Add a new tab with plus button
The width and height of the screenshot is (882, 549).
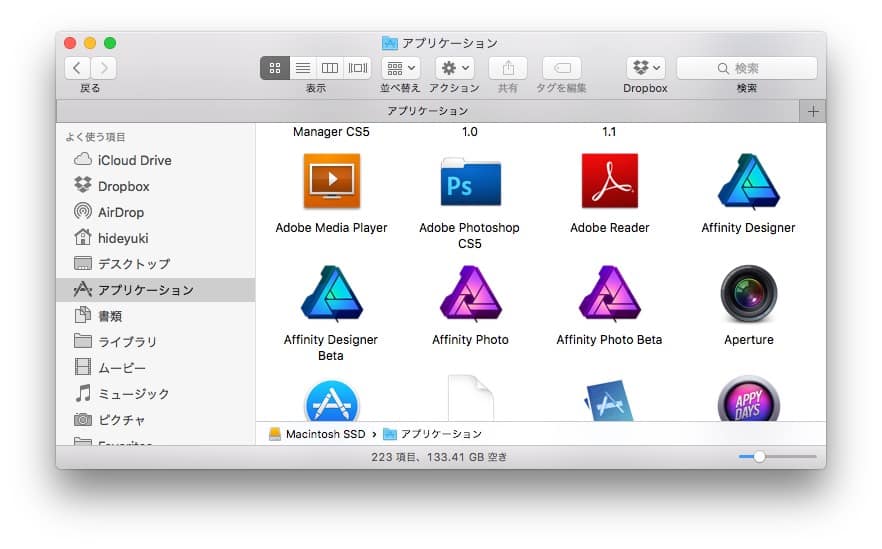tap(813, 111)
